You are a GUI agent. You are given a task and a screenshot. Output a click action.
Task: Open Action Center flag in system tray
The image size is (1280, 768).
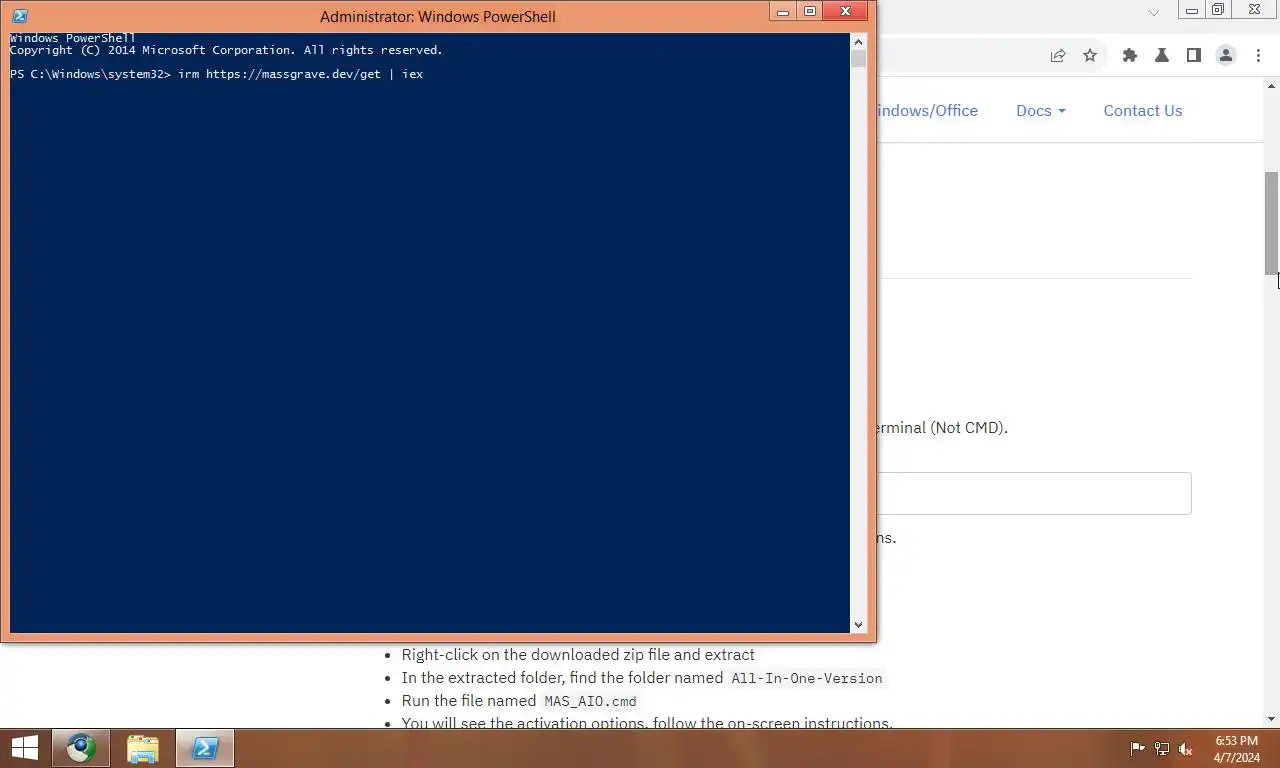(1137, 748)
